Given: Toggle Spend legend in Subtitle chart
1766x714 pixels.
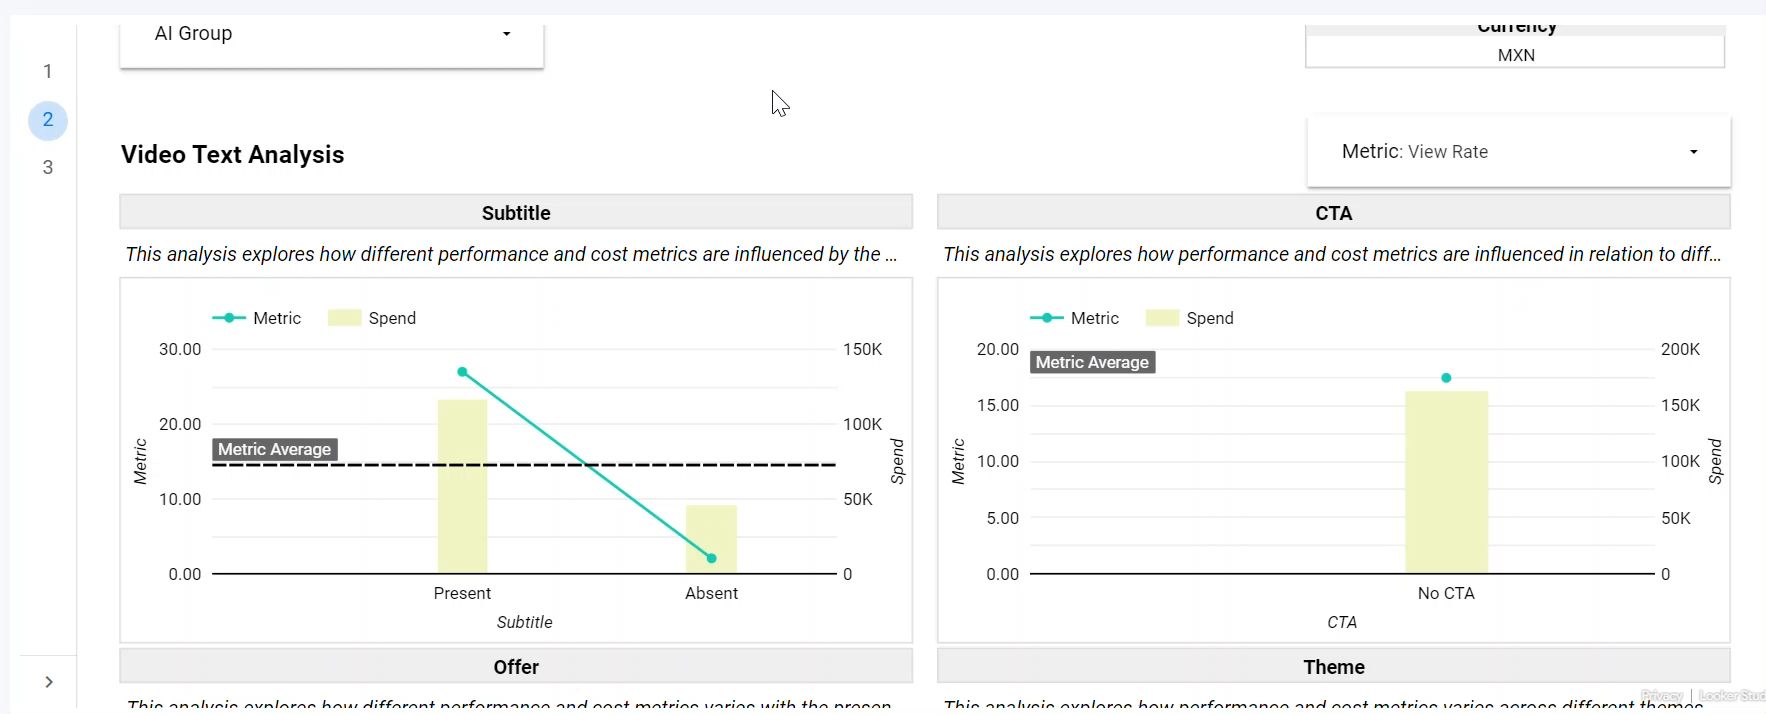Looking at the screenshot, I should click(x=373, y=318).
